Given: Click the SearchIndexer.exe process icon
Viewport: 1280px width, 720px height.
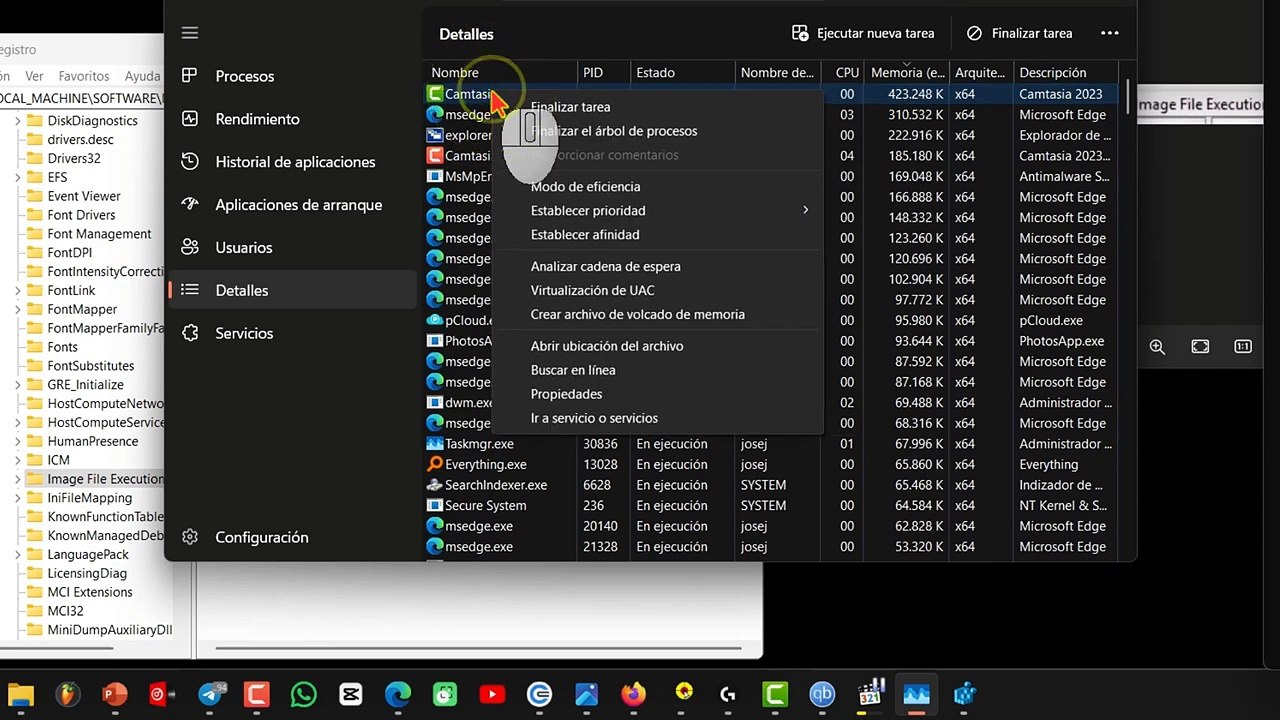Looking at the screenshot, I should coord(435,485).
